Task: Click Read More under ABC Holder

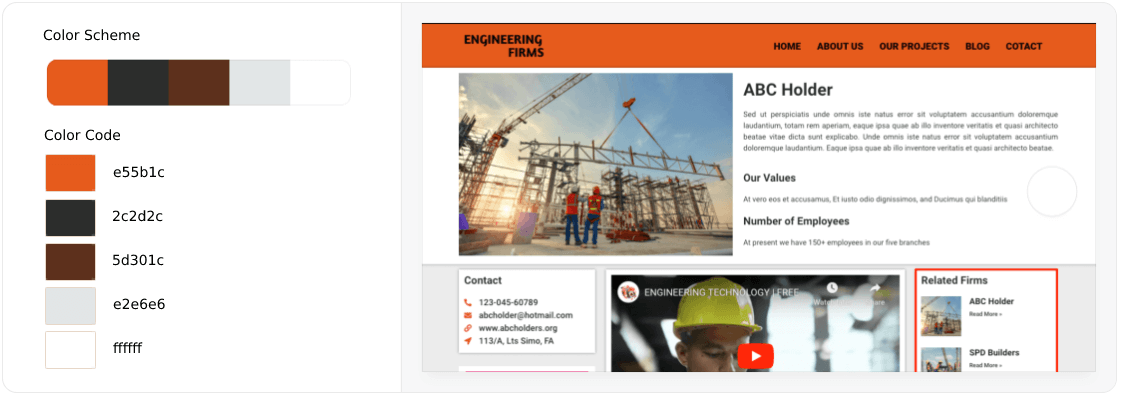Action: (x=985, y=314)
